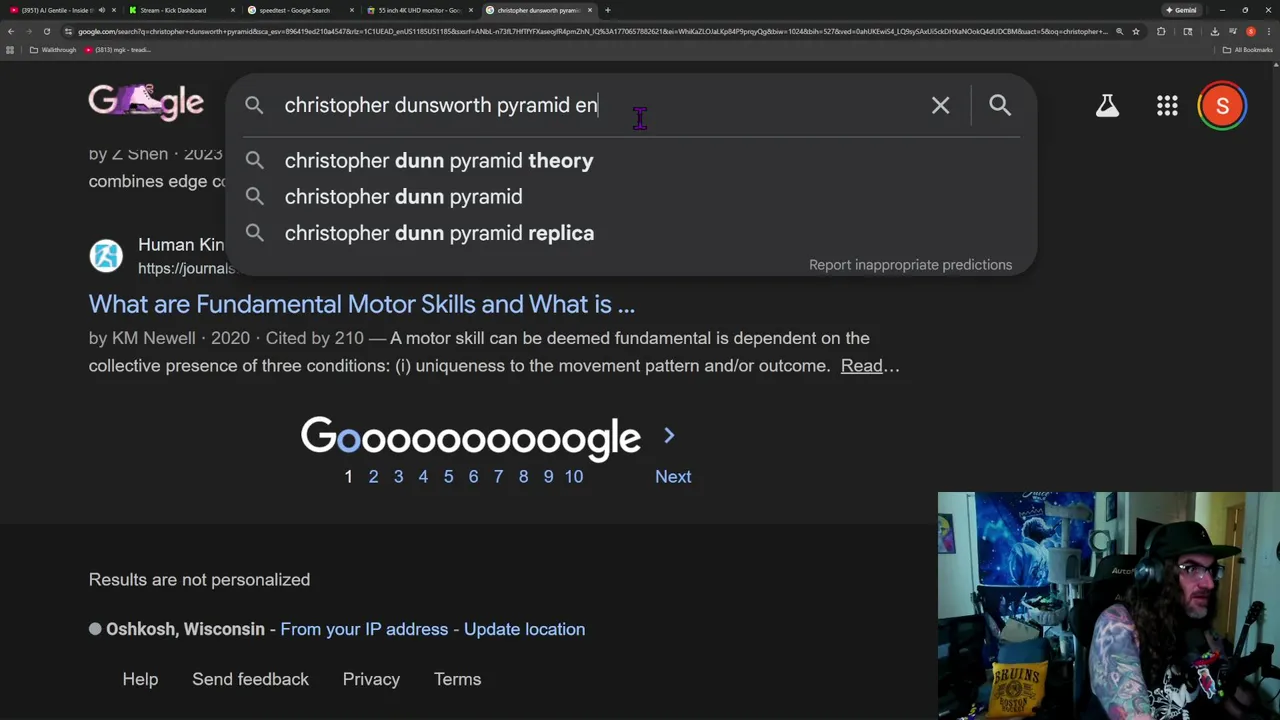1280x720 pixels.
Task: Go to results page 9
Action: [548, 477]
